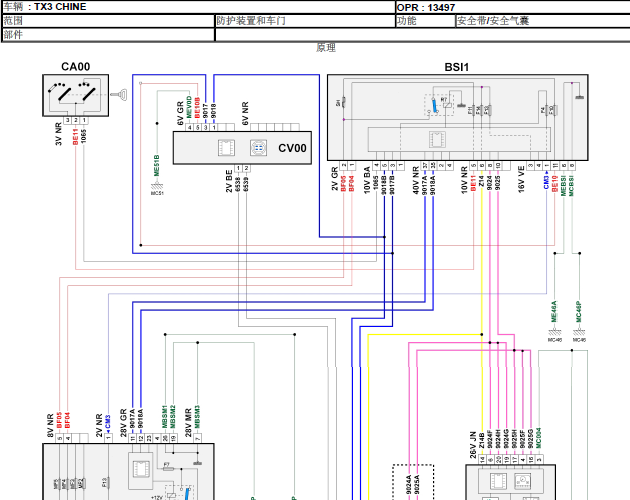The height and width of the screenshot is (500, 630).
Task: Click 9024A label in dashed box
Action: coord(408,485)
